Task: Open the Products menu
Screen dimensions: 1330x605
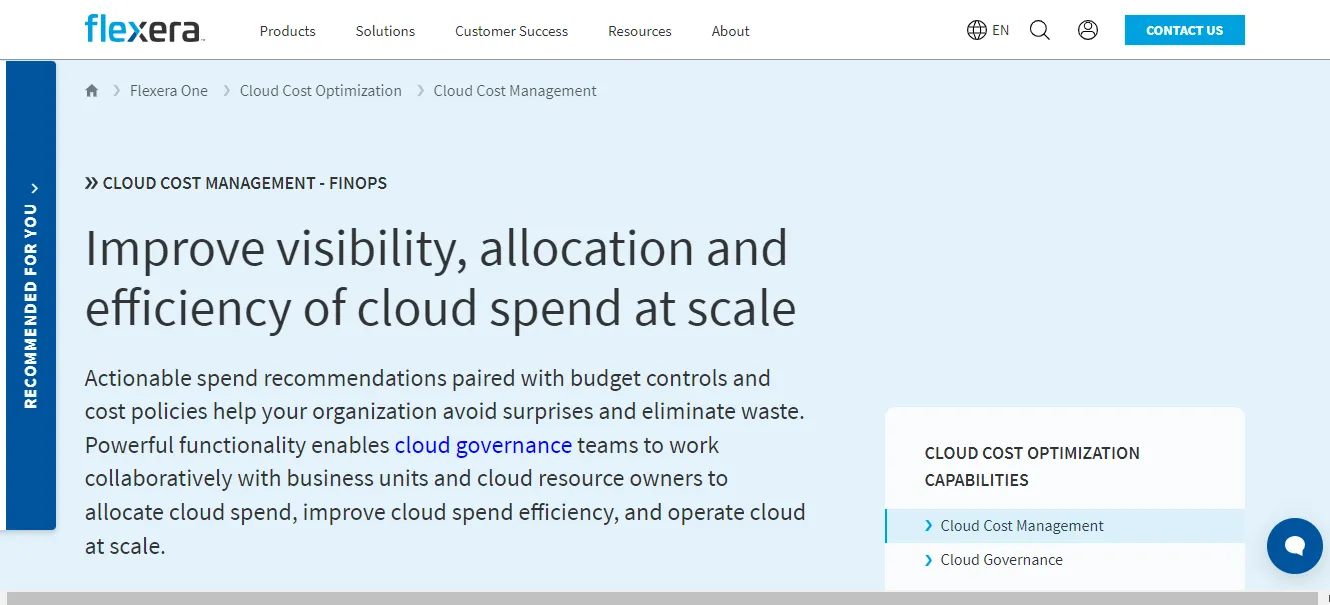Action: 287,31
